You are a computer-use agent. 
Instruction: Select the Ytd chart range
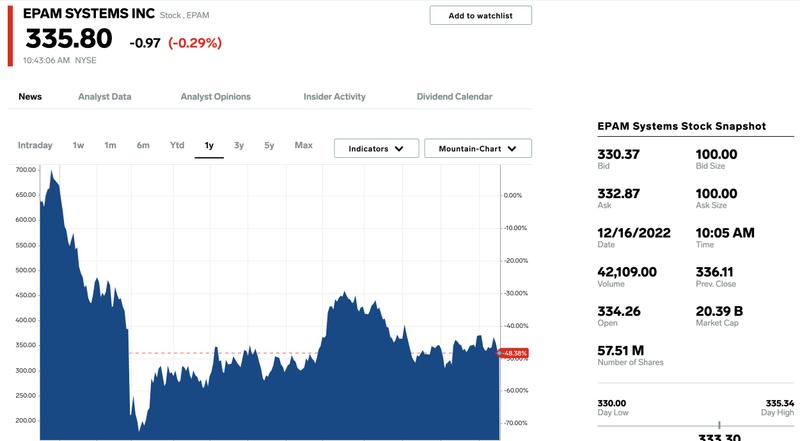(177, 145)
